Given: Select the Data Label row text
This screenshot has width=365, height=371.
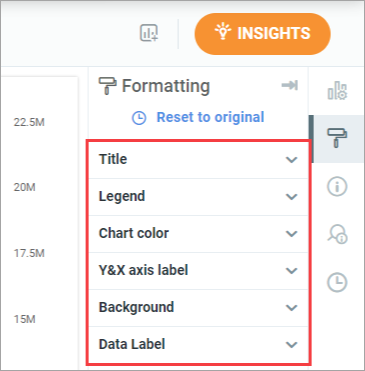Looking at the screenshot, I should pyautogui.click(x=132, y=344).
